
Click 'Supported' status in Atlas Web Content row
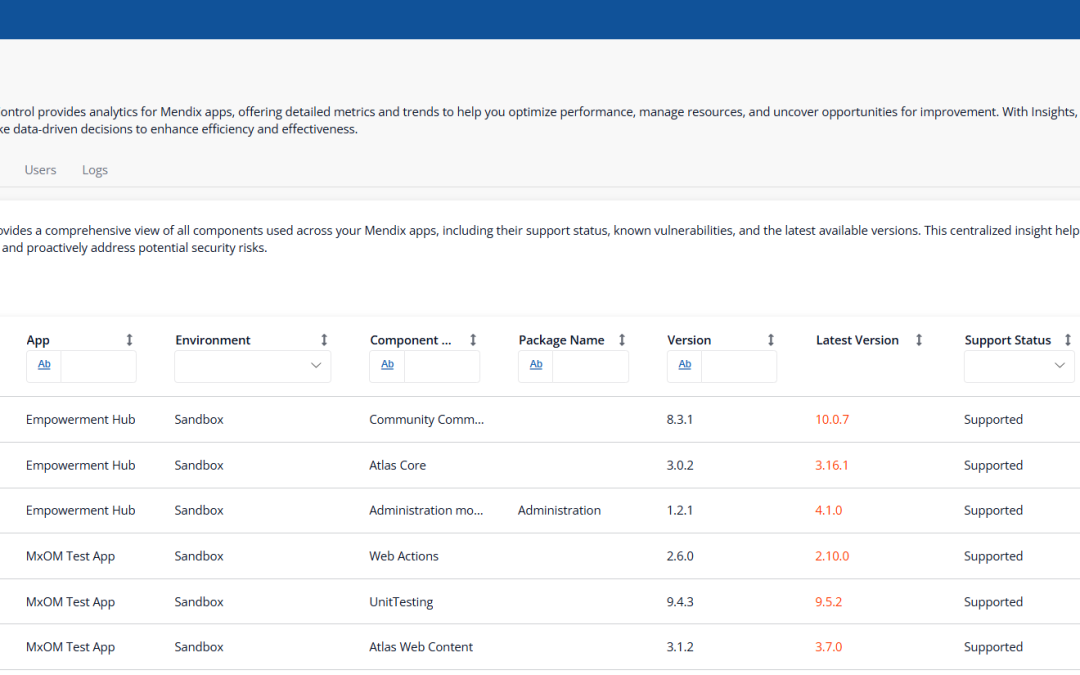(x=993, y=647)
